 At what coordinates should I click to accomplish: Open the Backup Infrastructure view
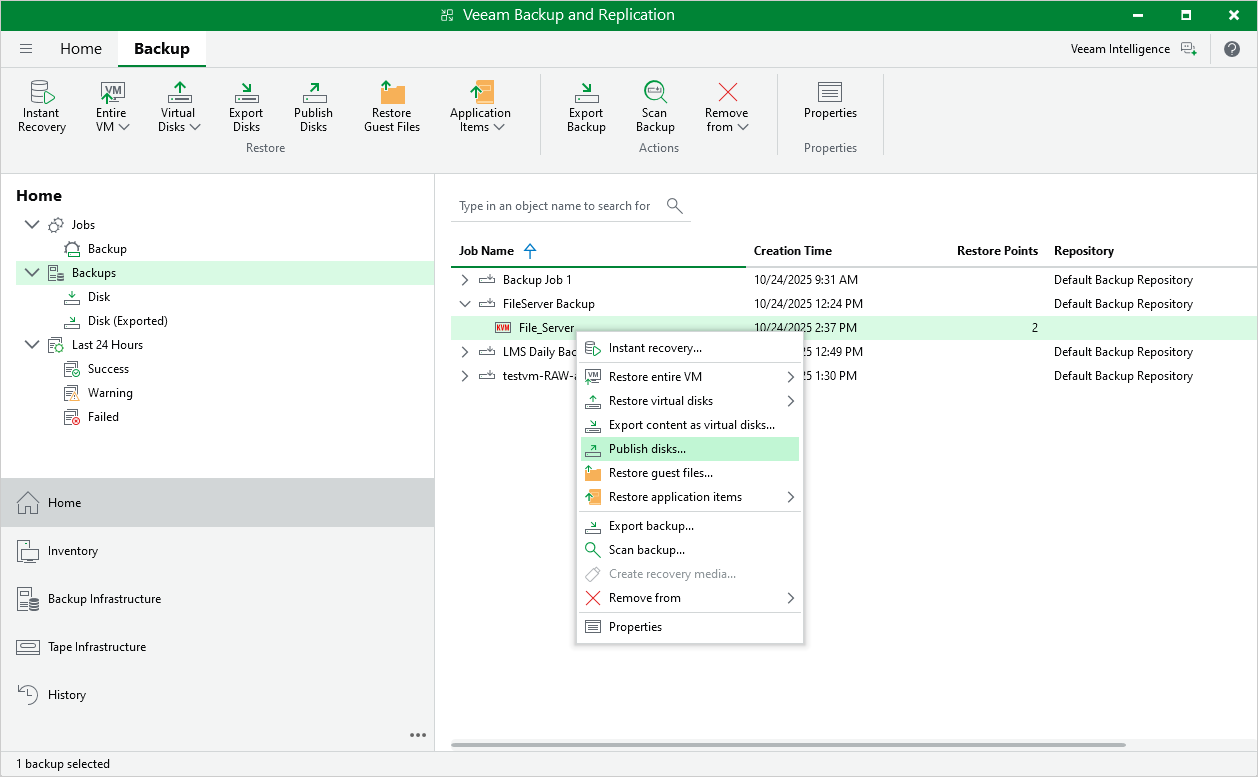(104, 599)
